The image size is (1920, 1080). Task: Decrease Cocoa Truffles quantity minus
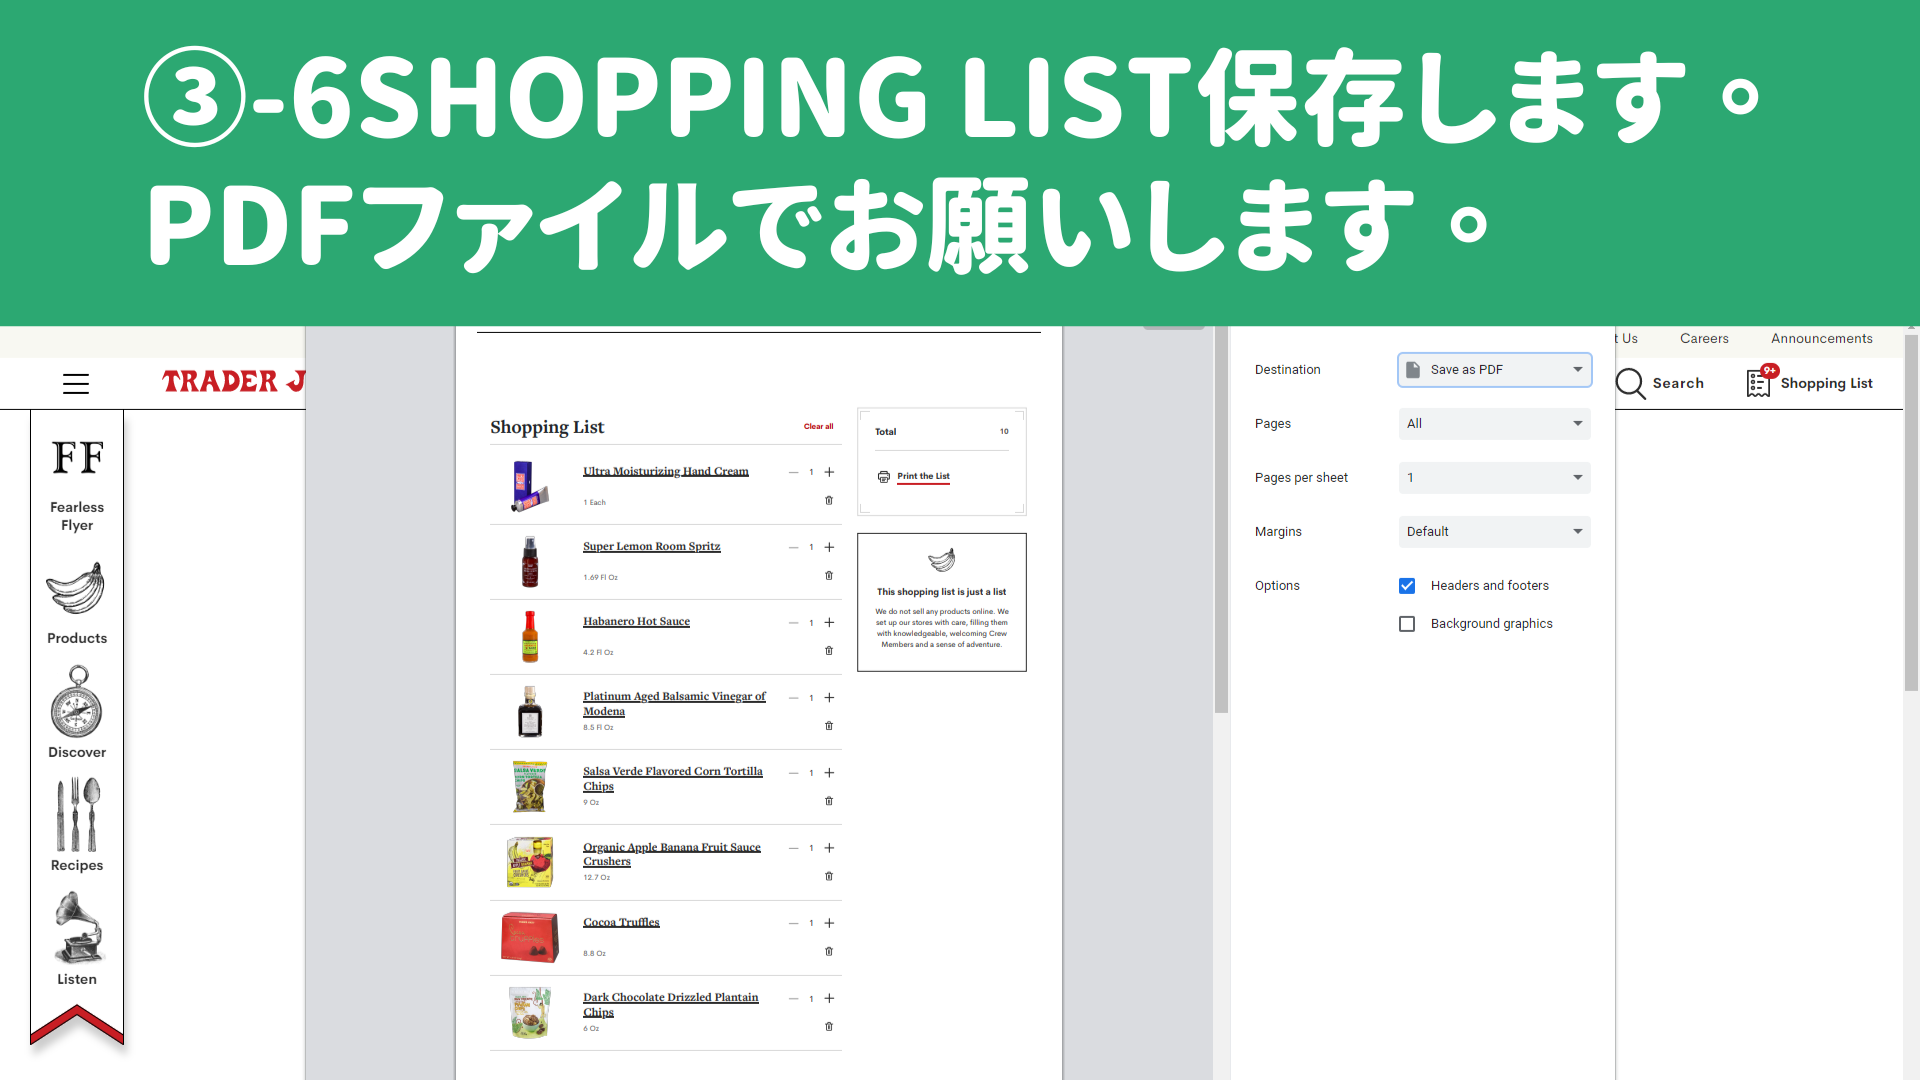(x=793, y=923)
